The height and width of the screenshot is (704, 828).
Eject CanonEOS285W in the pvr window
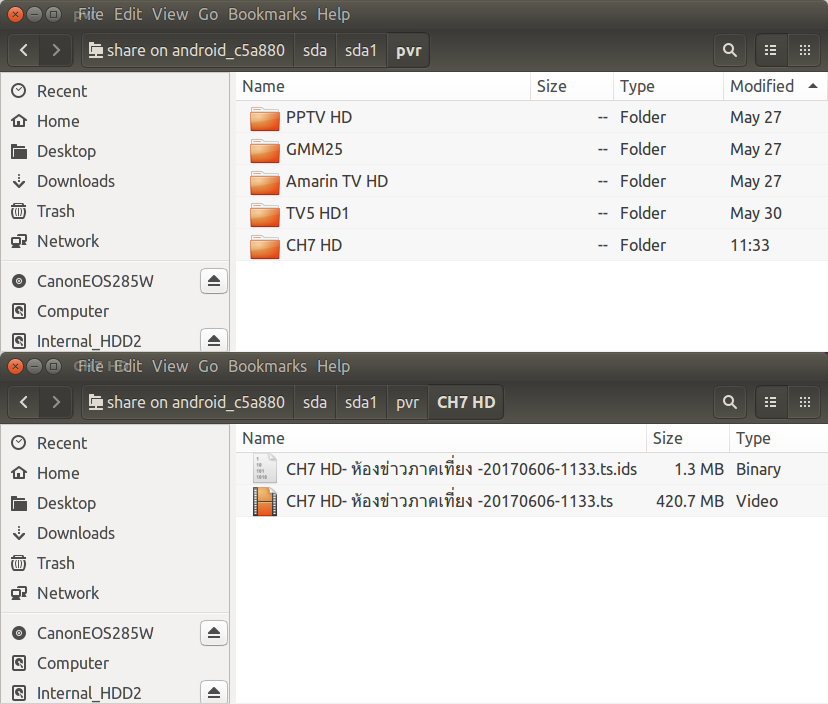214,281
